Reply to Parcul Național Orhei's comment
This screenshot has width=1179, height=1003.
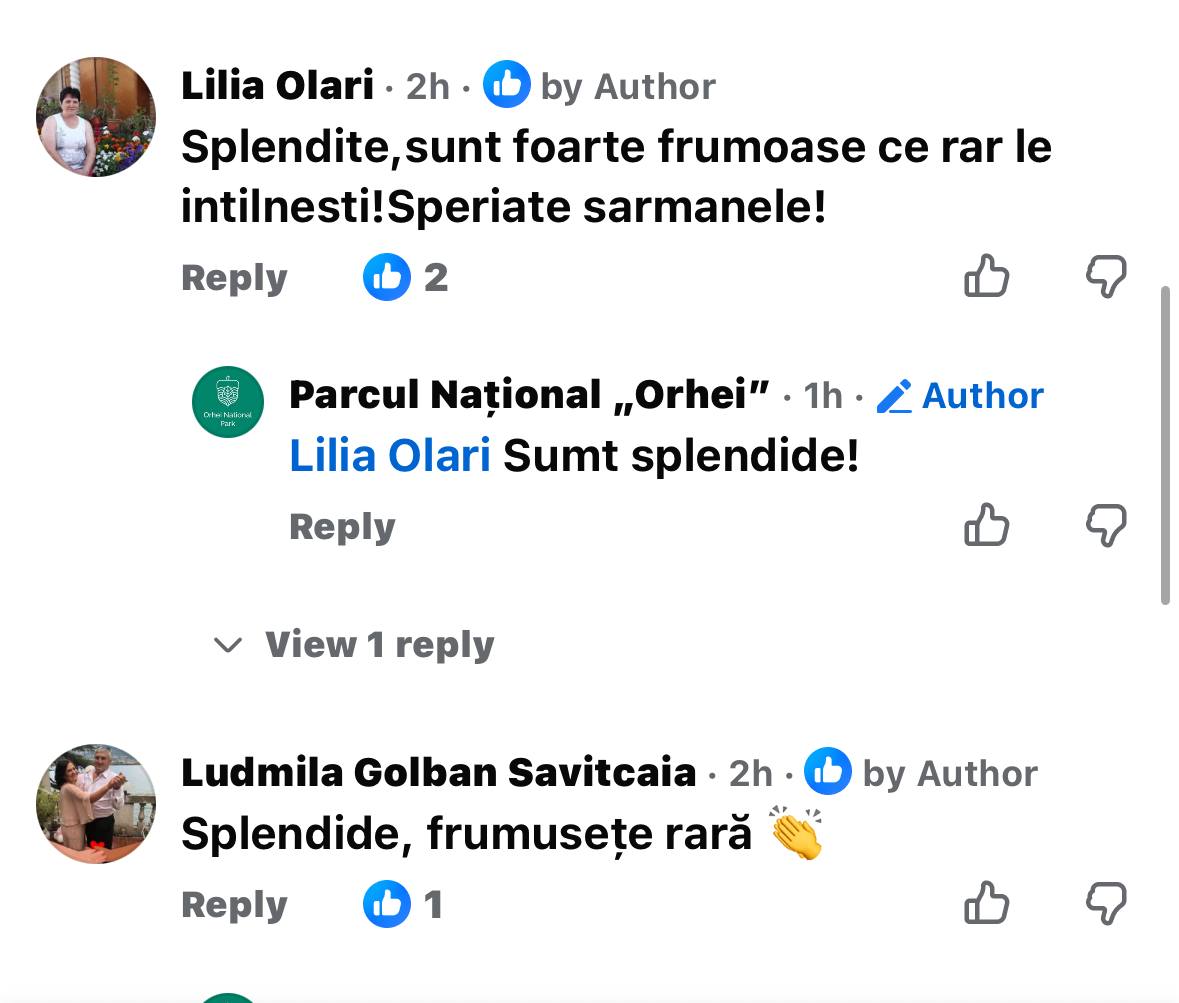pos(342,527)
